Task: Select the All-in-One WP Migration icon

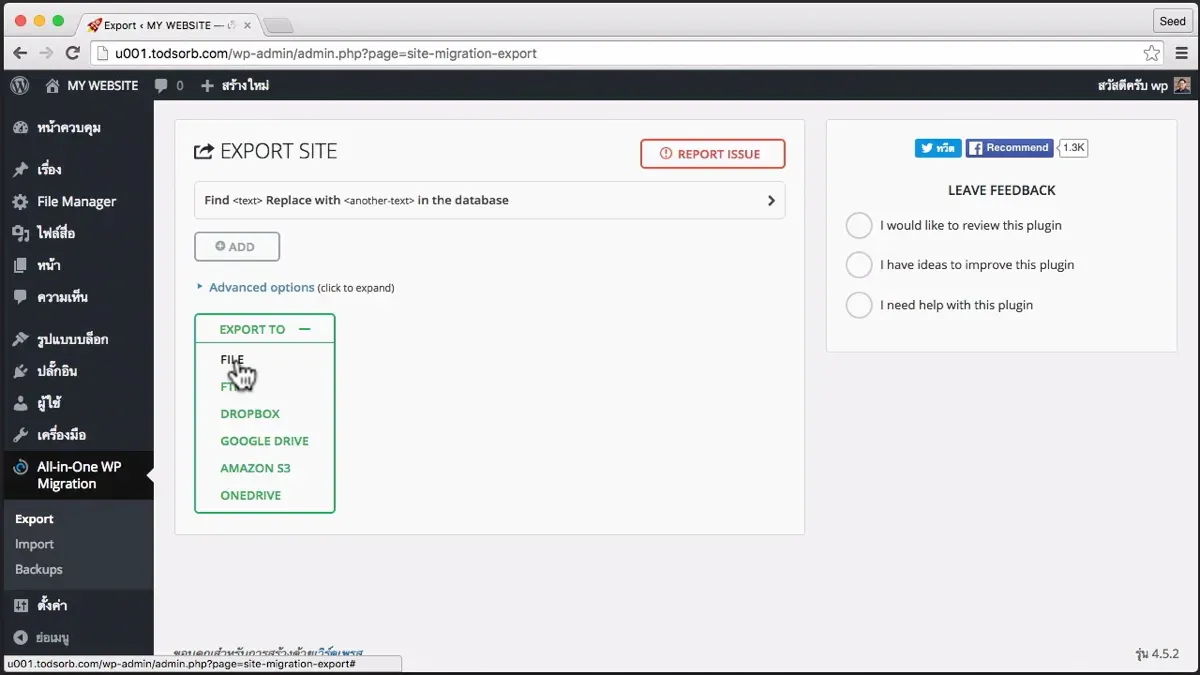Action: [x=17, y=467]
